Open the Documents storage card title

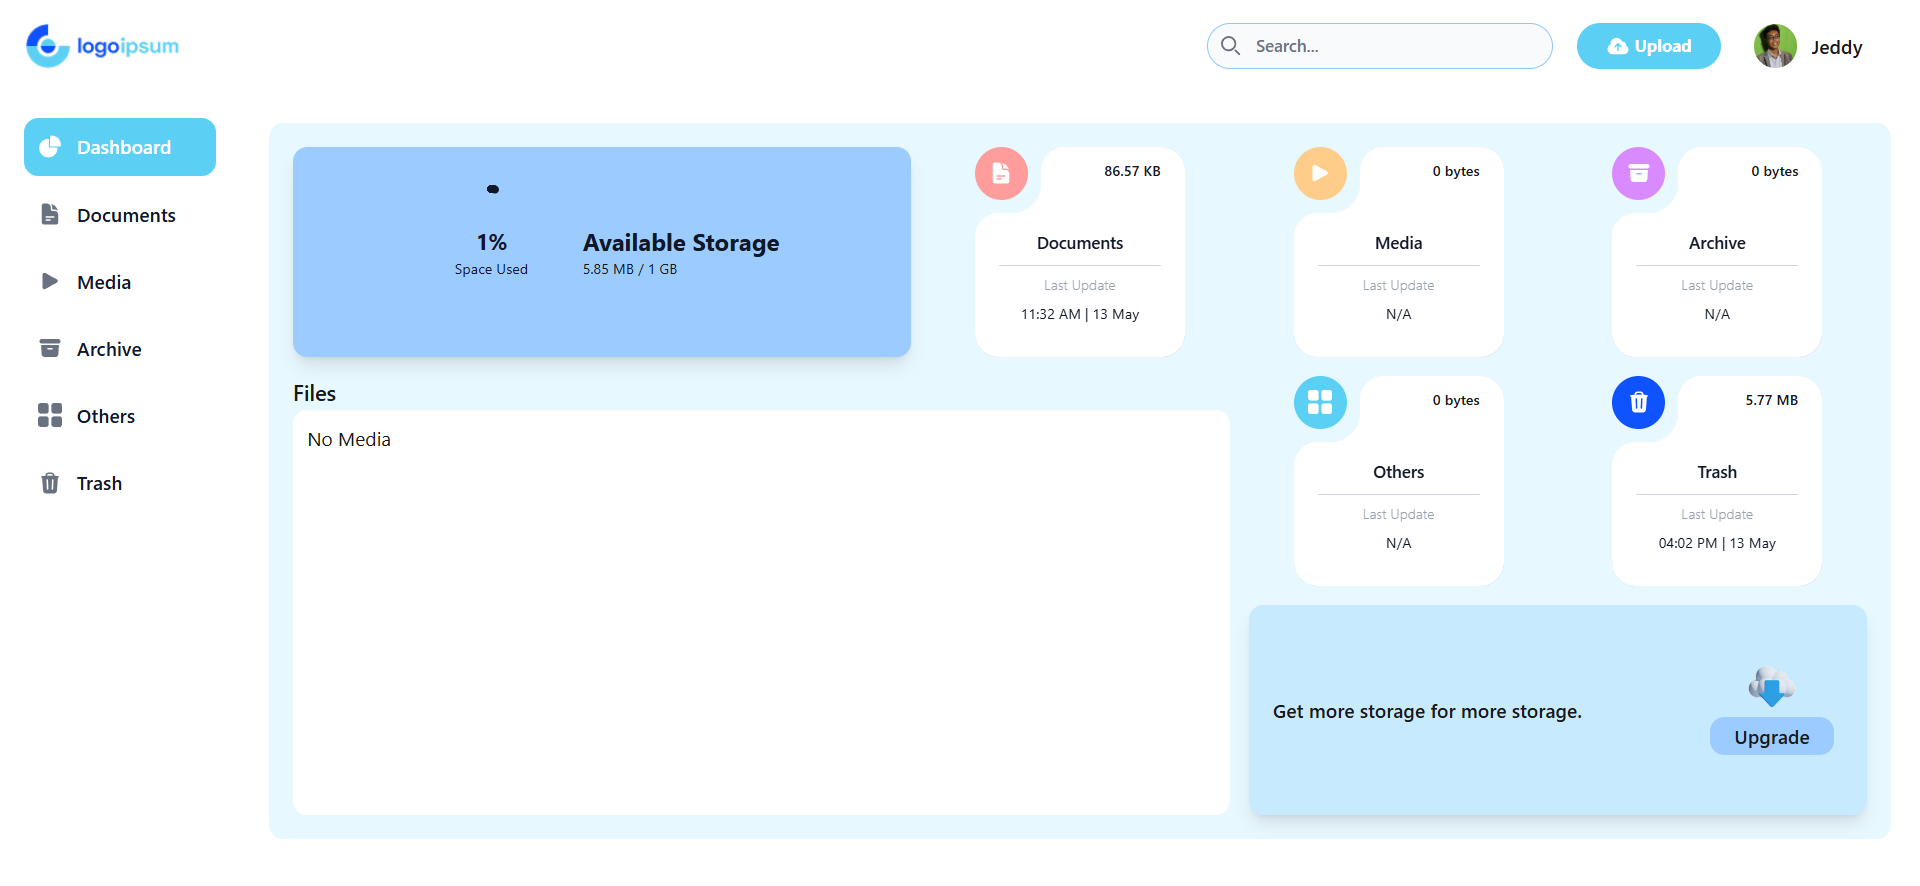[x=1080, y=243]
